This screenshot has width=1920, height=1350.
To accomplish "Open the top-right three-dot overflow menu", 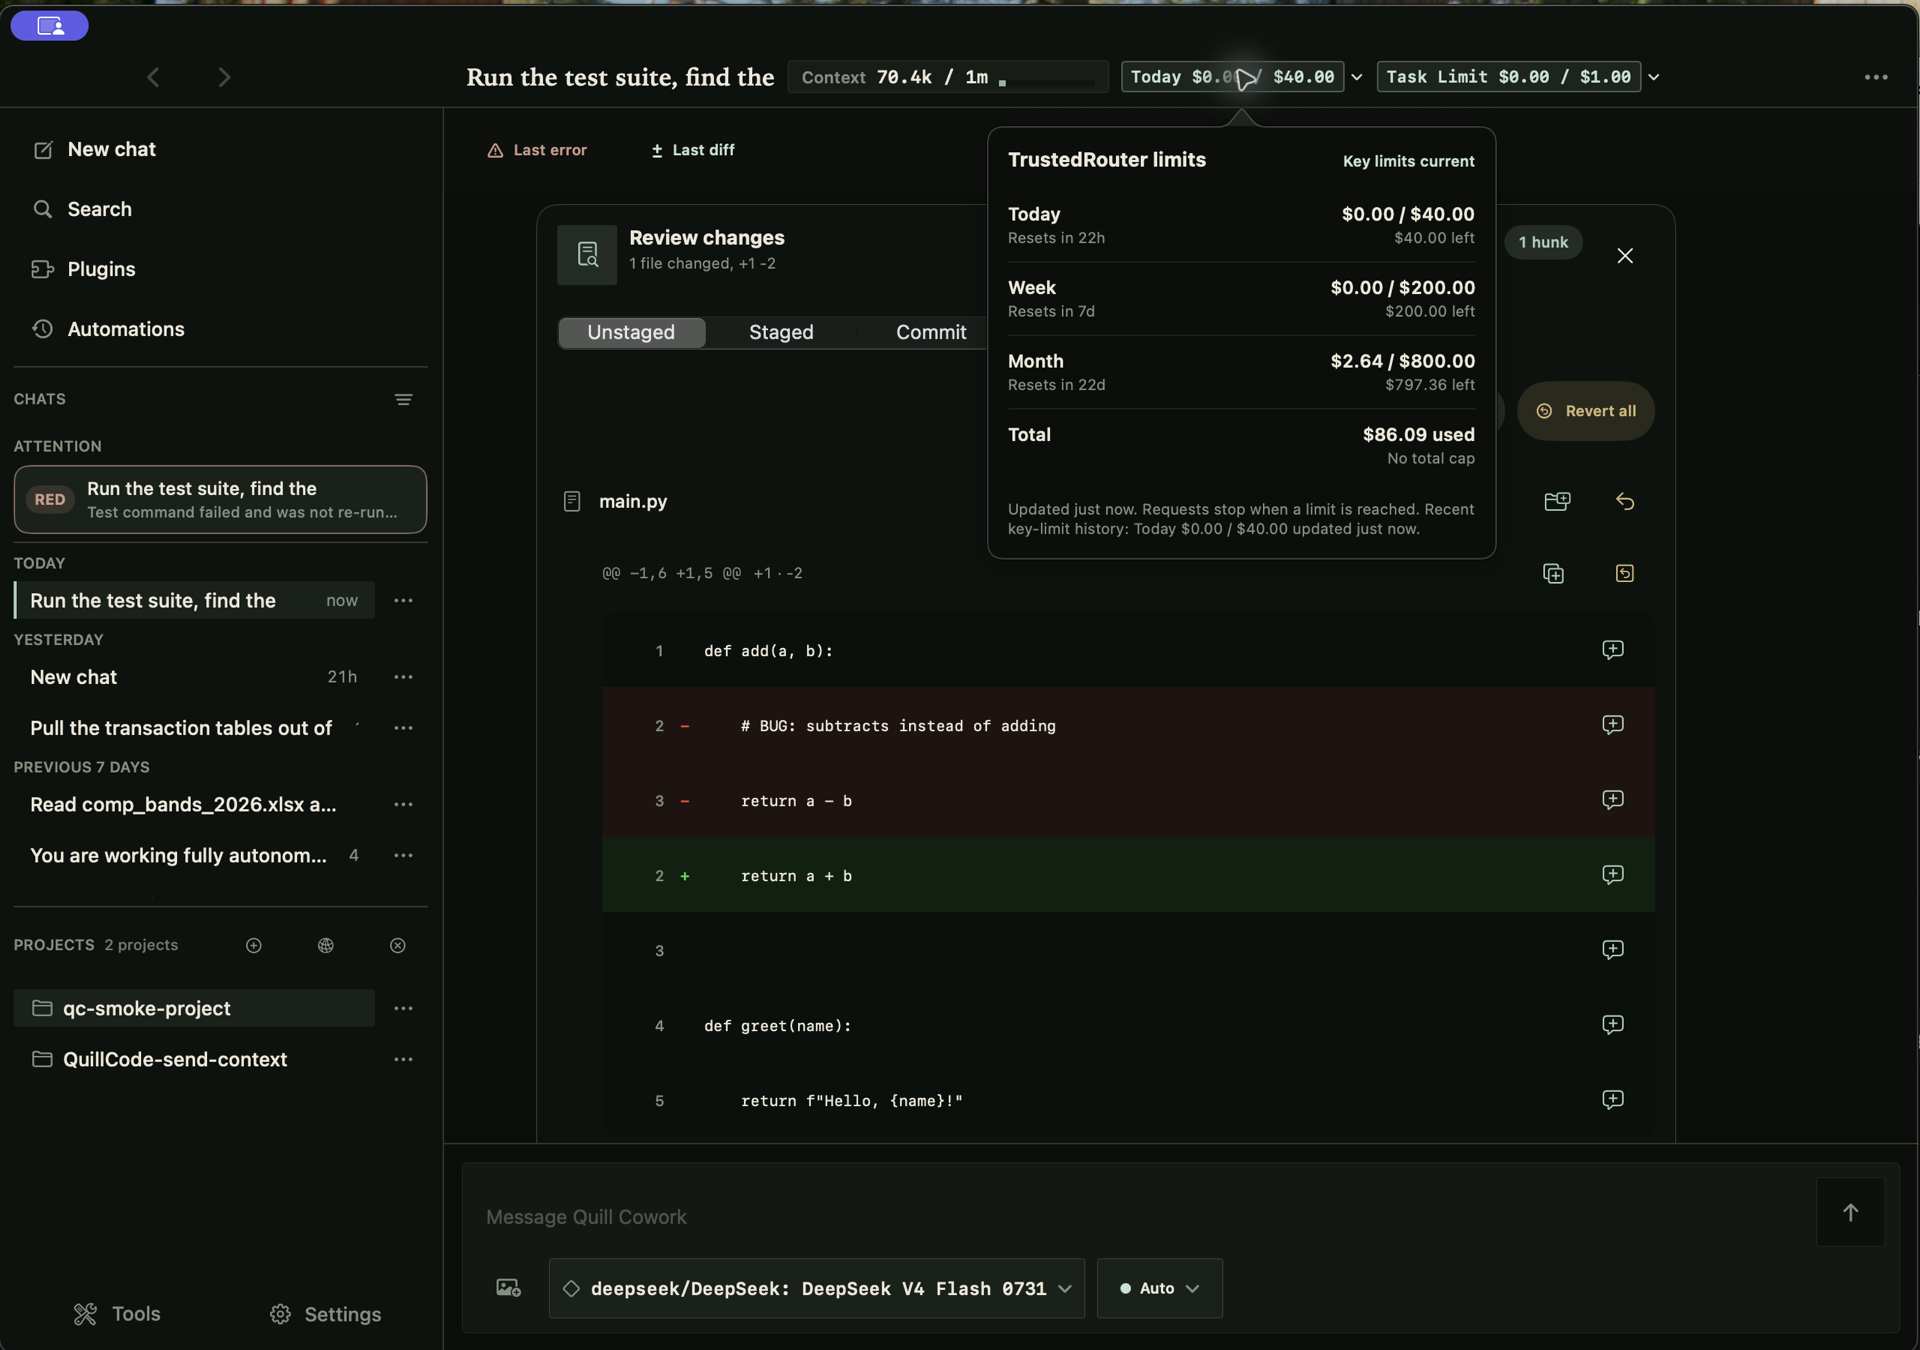I will [1876, 77].
